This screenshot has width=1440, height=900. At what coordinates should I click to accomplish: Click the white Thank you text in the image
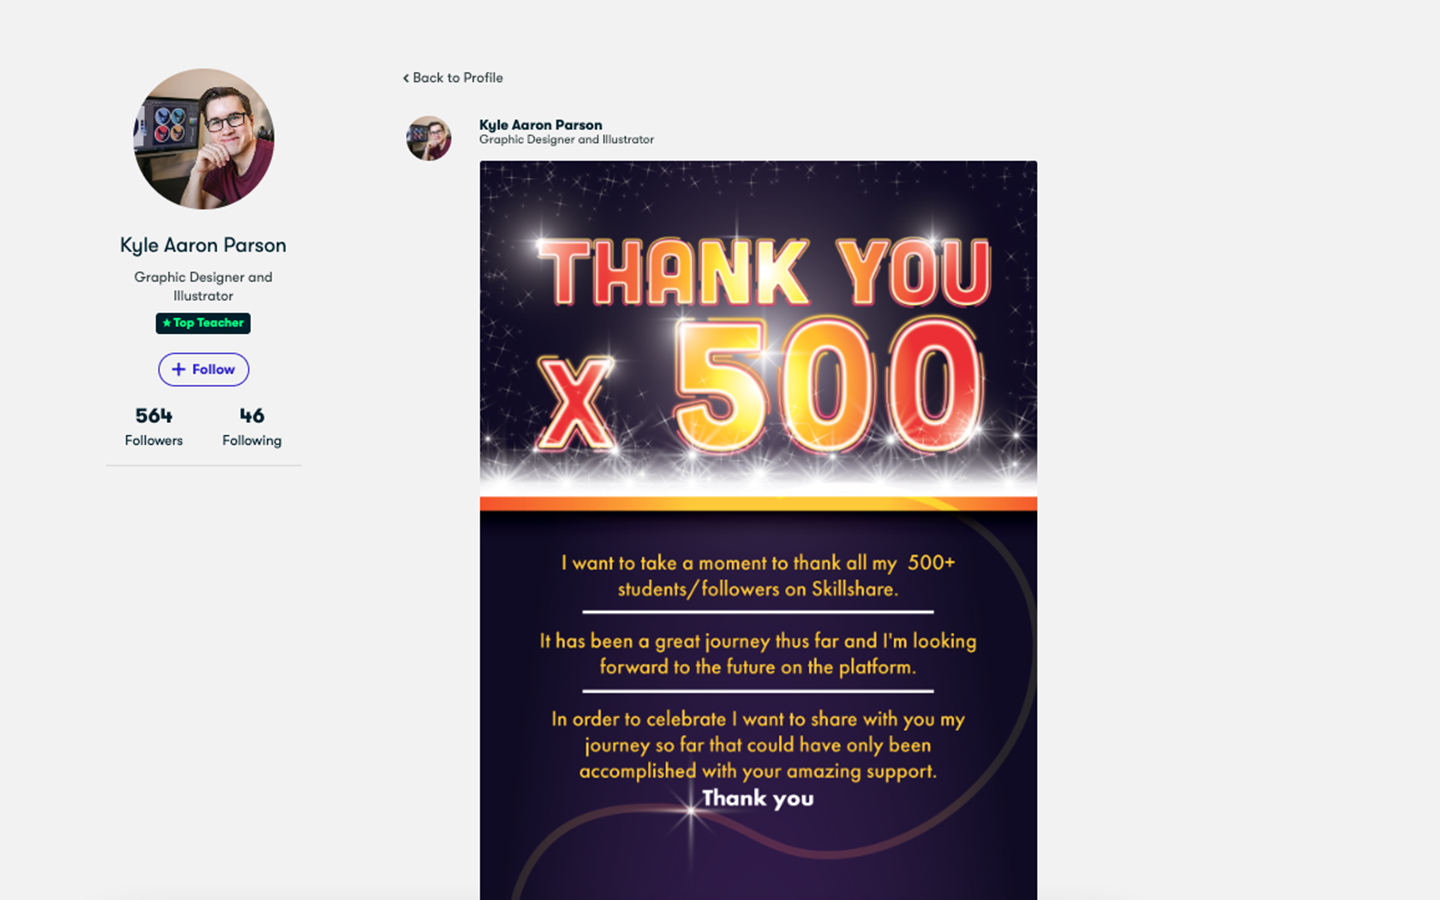pyautogui.click(x=758, y=798)
